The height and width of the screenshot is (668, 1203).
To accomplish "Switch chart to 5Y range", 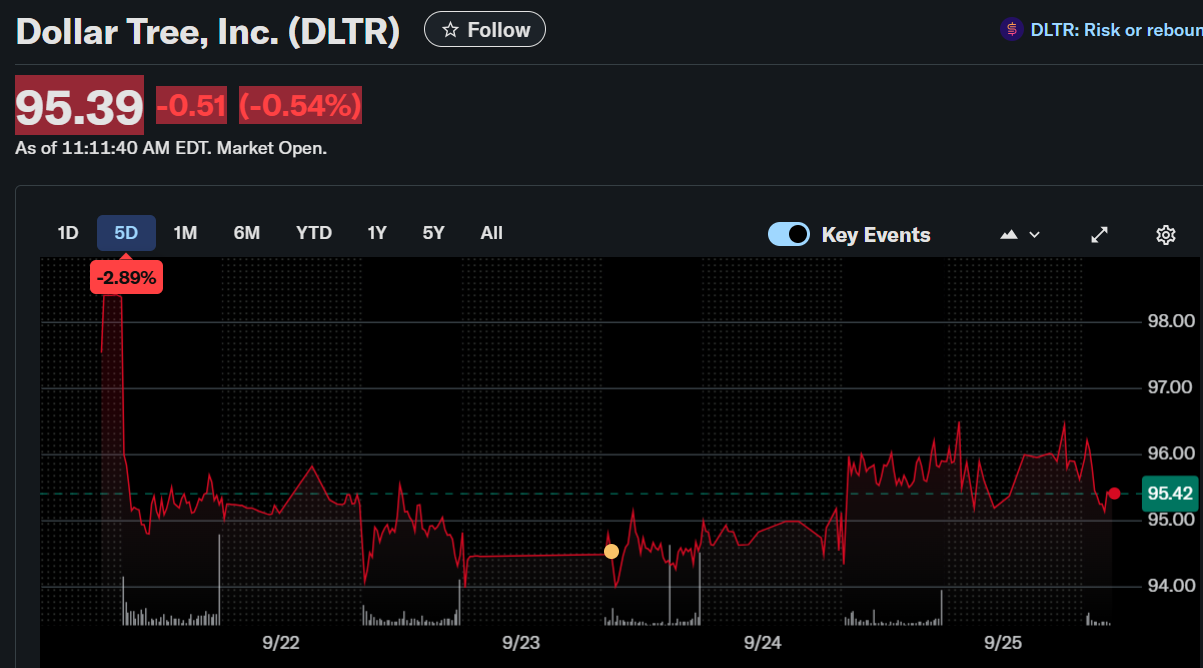I will point(433,233).
